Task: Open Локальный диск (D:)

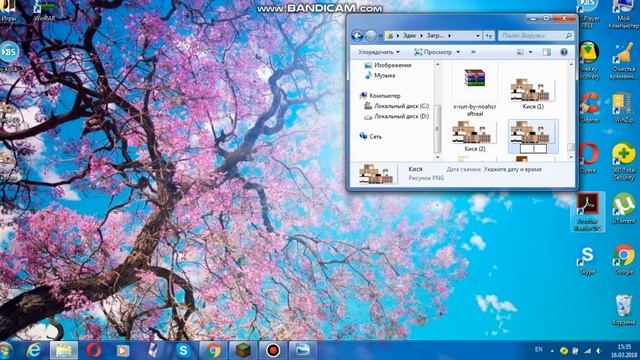Action: point(396,117)
